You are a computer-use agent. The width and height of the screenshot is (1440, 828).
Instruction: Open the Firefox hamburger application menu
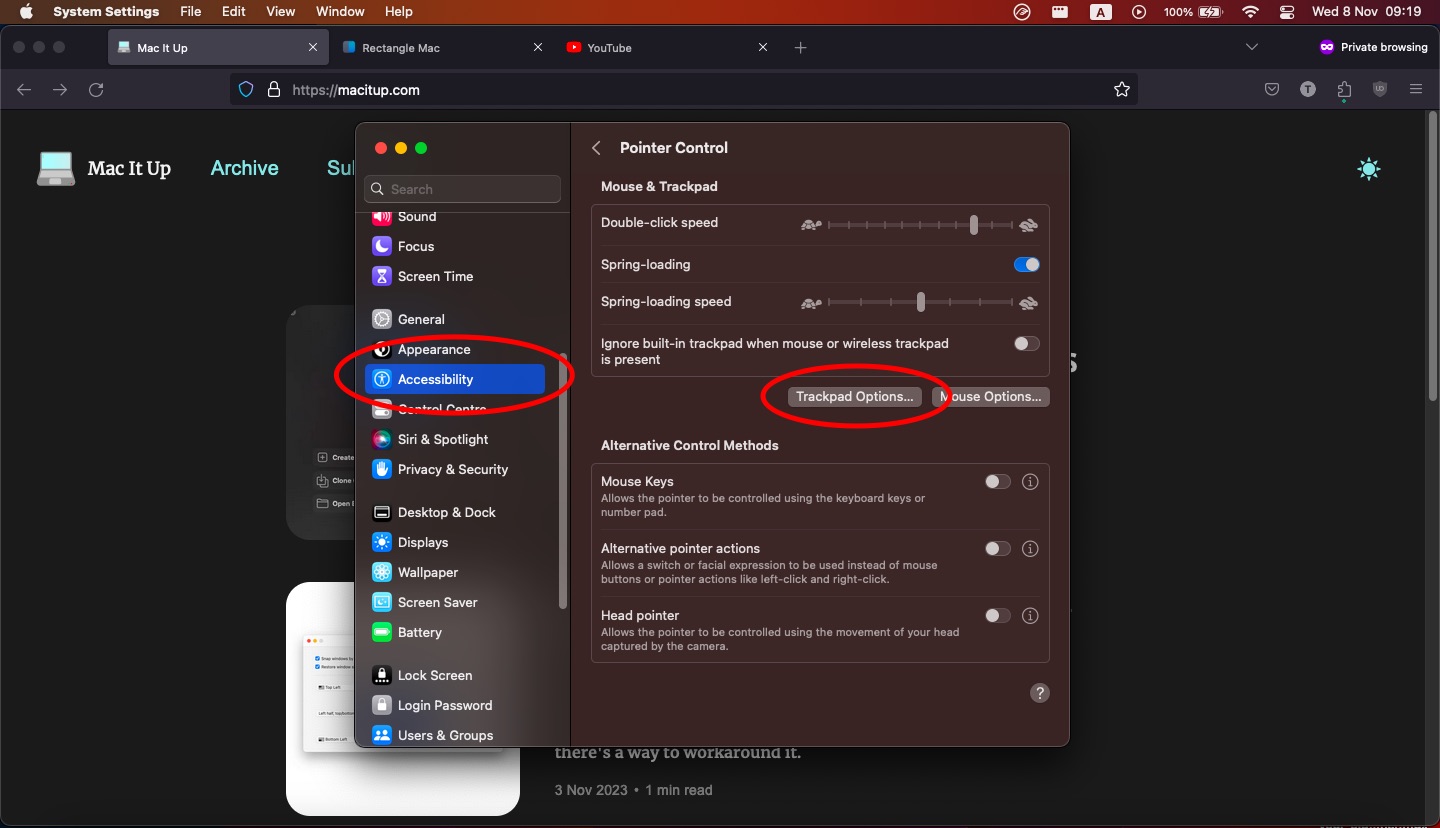pyautogui.click(x=1416, y=90)
